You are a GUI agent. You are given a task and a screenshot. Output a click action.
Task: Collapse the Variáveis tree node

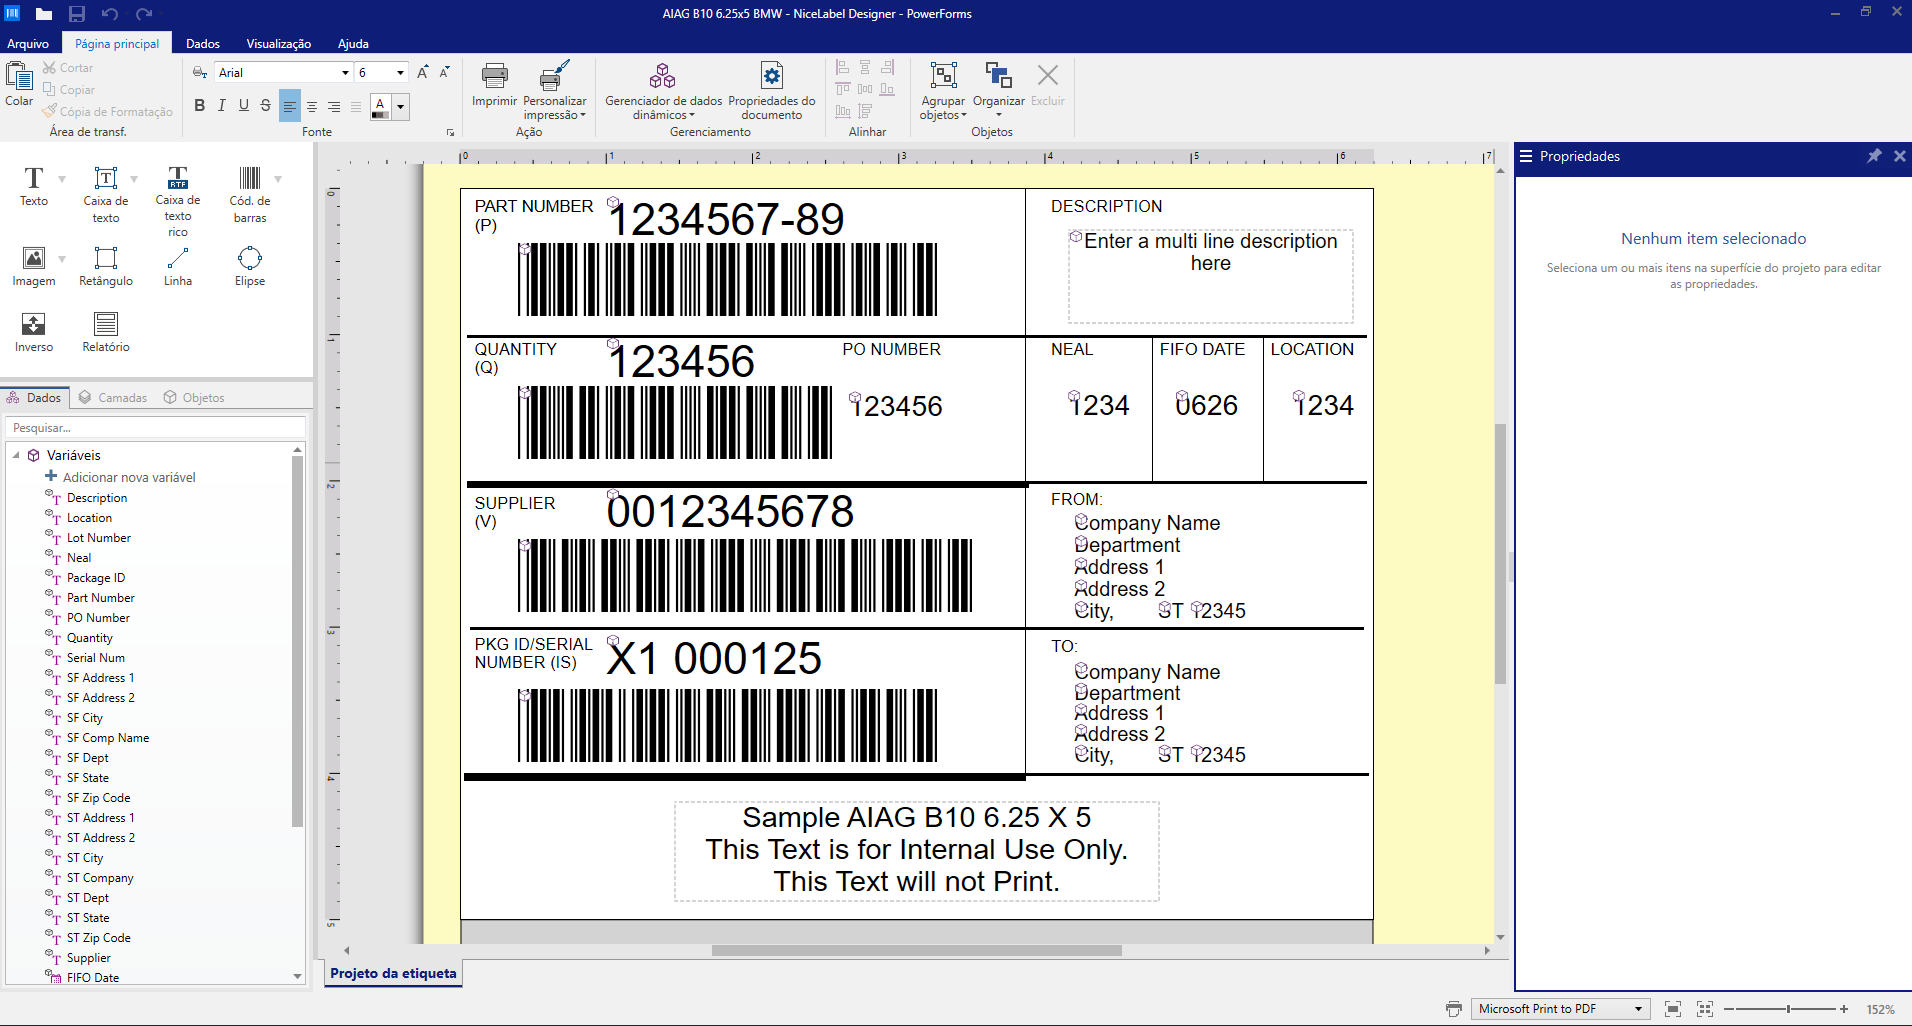click(x=16, y=455)
